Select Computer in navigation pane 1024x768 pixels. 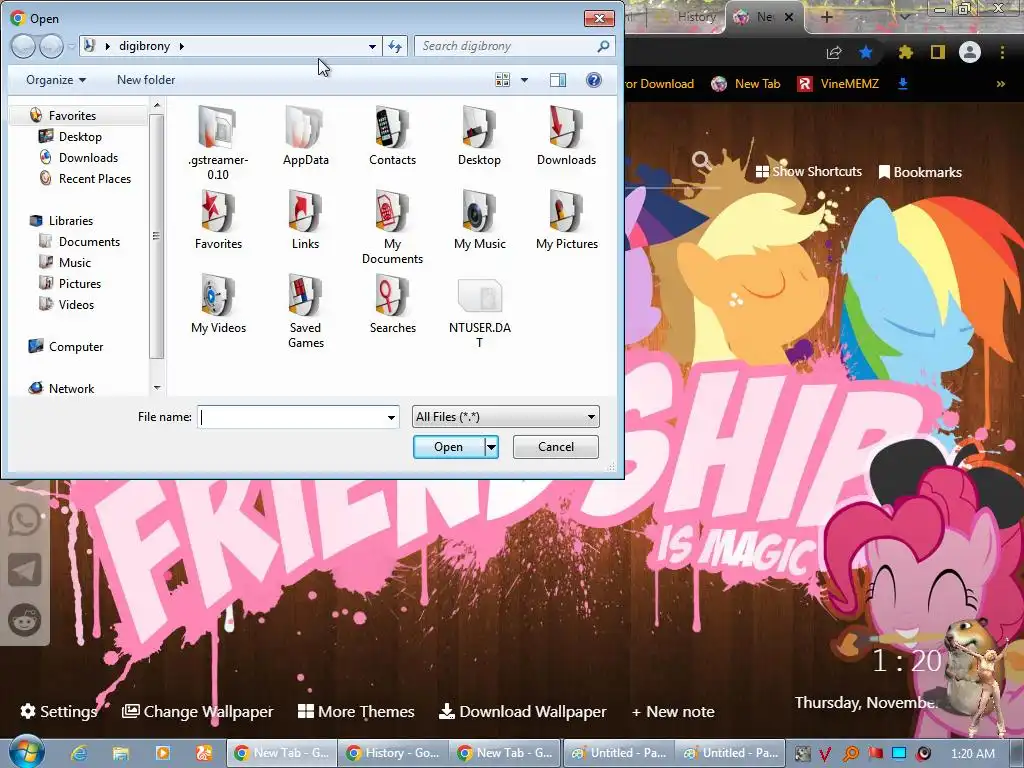coord(76,347)
